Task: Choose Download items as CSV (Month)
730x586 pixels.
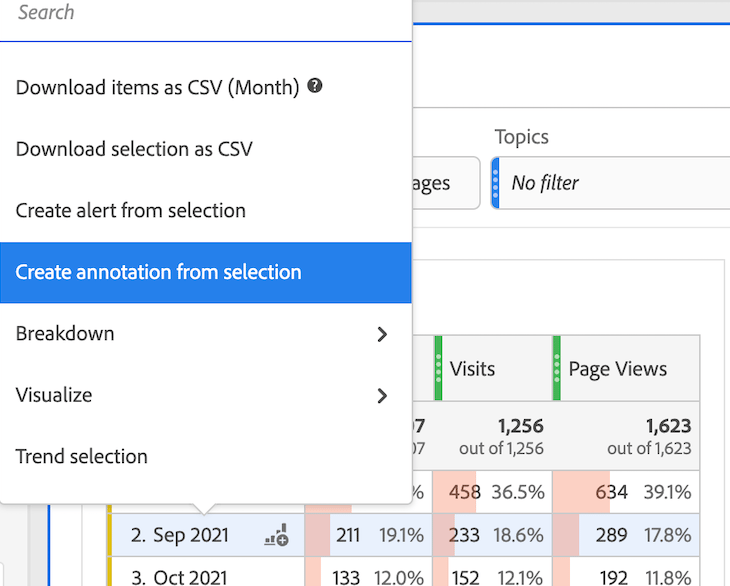Action: (x=157, y=88)
